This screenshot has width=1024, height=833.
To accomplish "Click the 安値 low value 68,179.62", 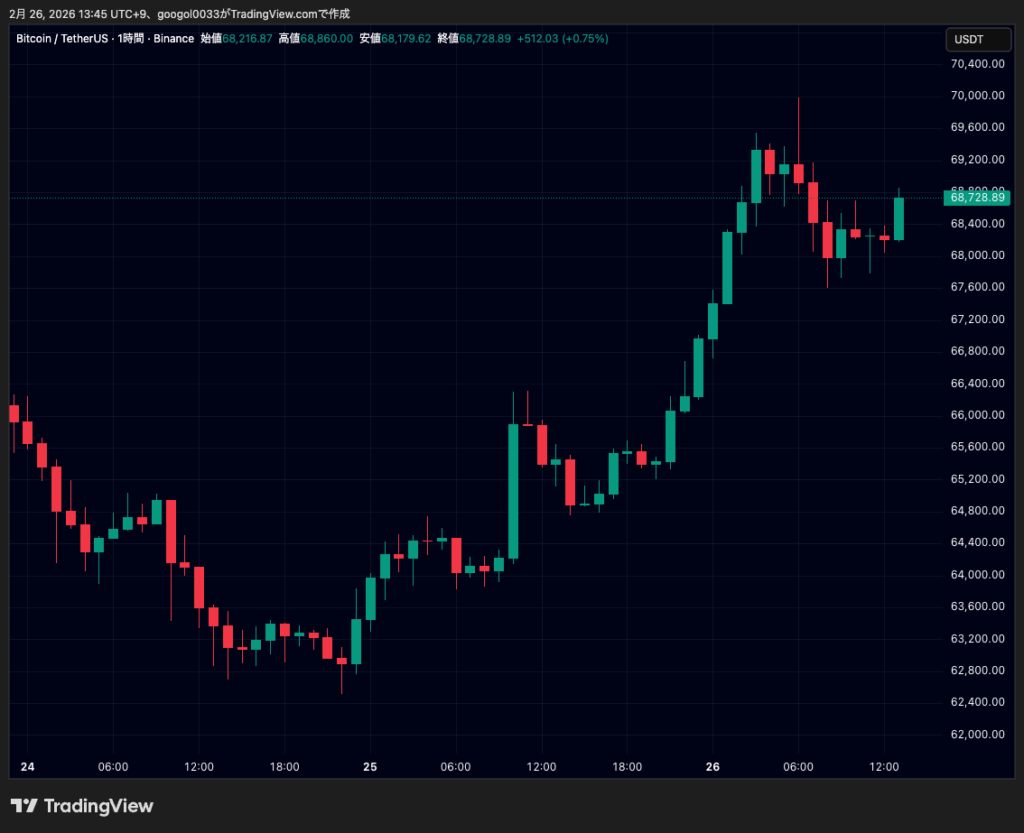I will point(406,39).
